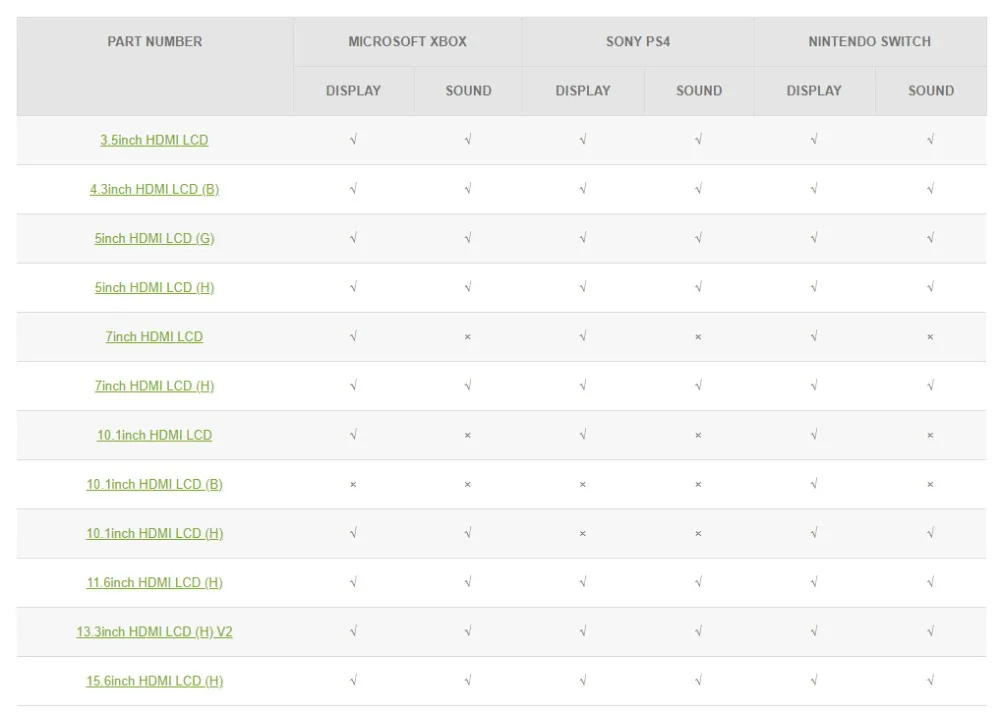
Task: Select the MICROSOFT XBOX header
Action: point(408,41)
